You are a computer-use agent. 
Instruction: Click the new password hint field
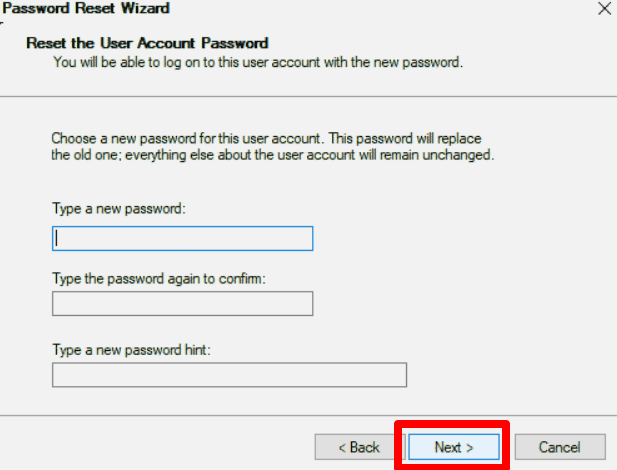(229, 375)
